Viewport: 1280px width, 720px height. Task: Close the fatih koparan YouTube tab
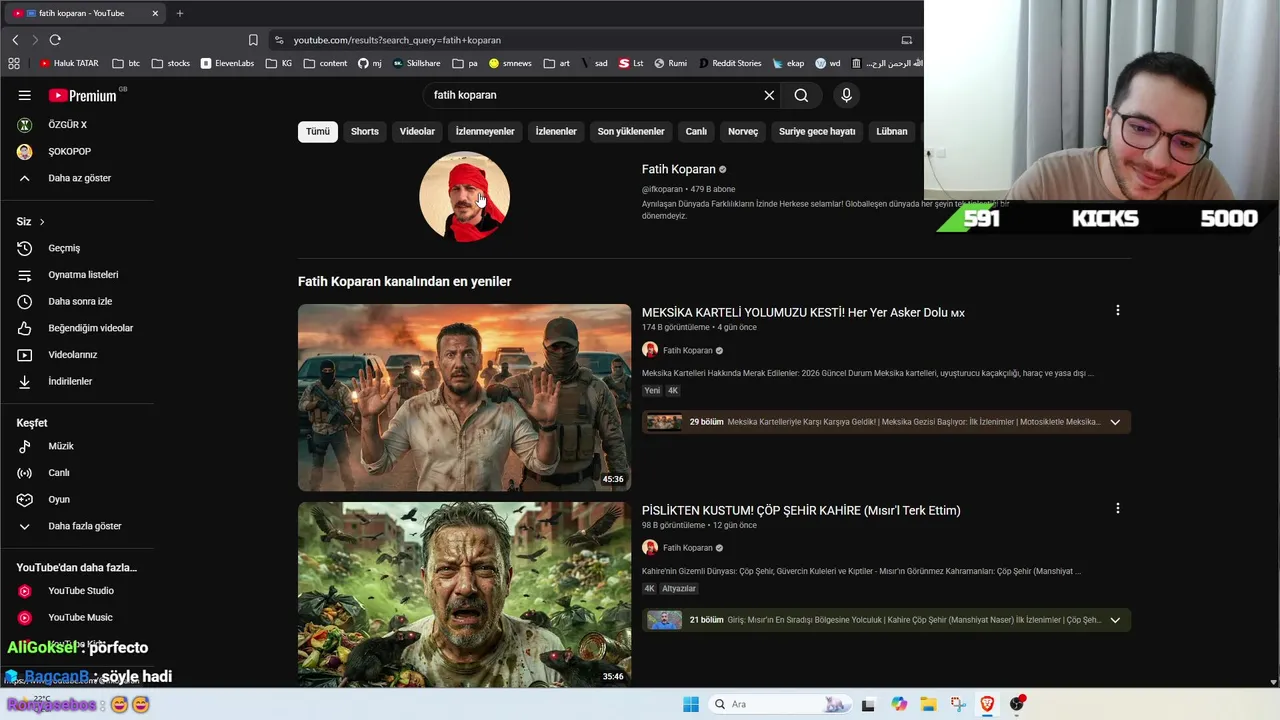tap(155, 13)
